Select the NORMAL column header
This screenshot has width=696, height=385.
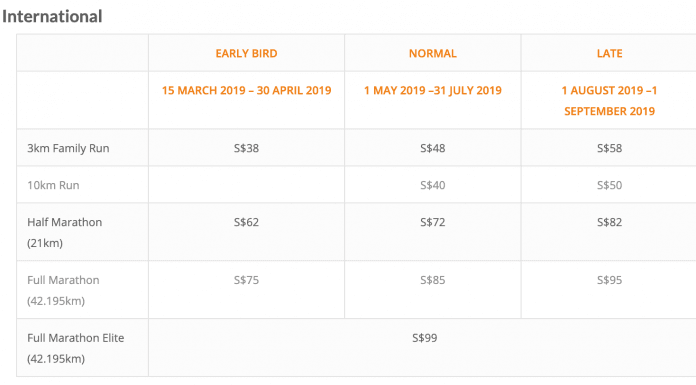pyautogui.click(x=433, y=53)
